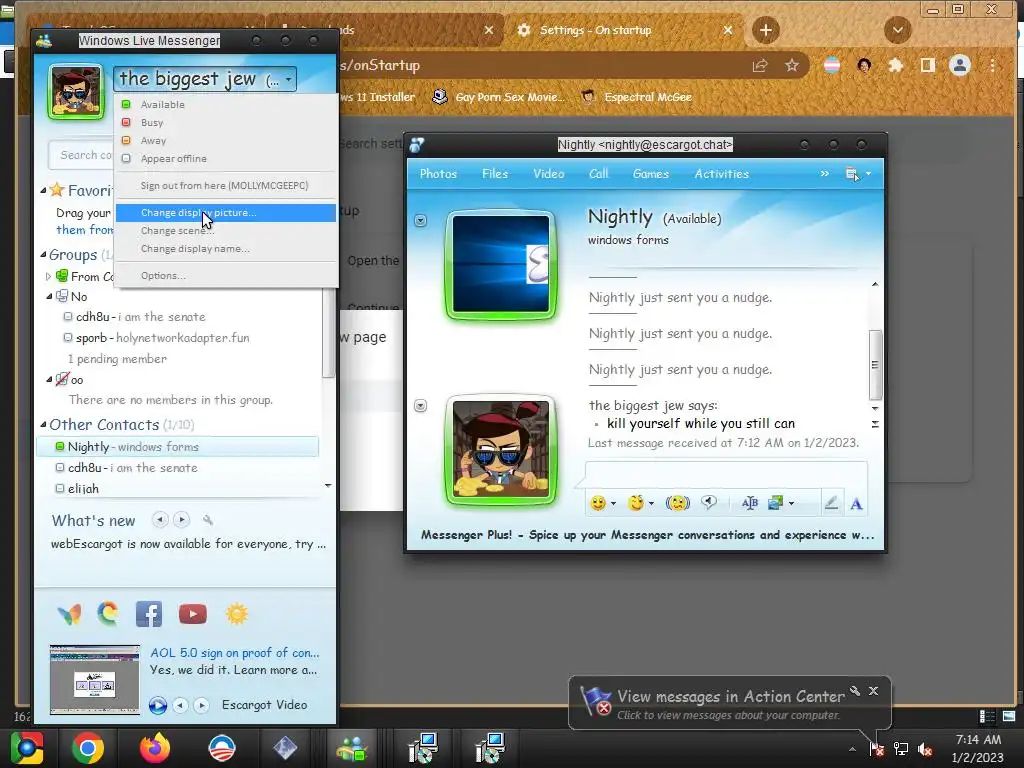The width and height of the screenshot is (1024, 768).
Task: Open Options from the status menu
Action: pos(225,276)
